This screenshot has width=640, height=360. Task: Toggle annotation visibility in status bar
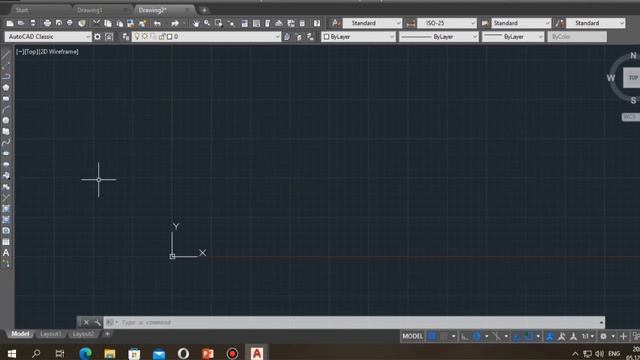(x=550, y=336)
